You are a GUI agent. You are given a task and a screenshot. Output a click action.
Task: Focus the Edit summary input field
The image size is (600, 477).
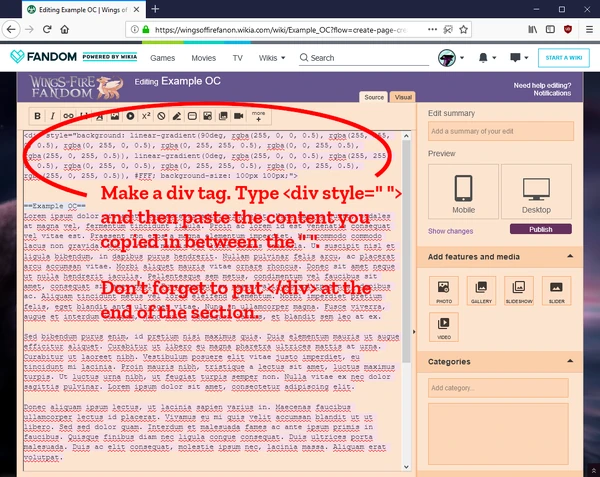click(501, 131)
